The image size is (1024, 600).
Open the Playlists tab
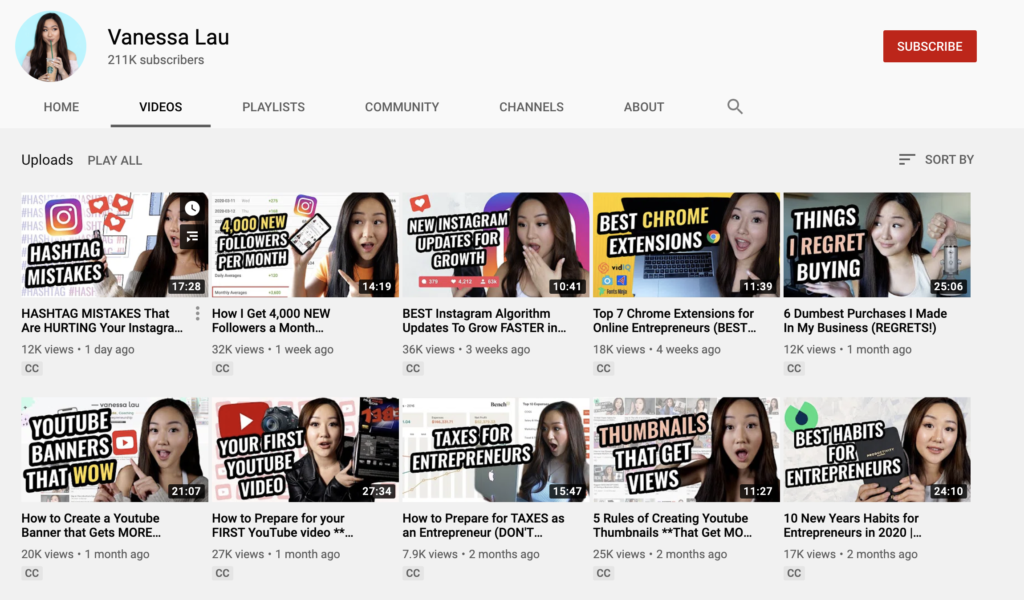point(274,107)
